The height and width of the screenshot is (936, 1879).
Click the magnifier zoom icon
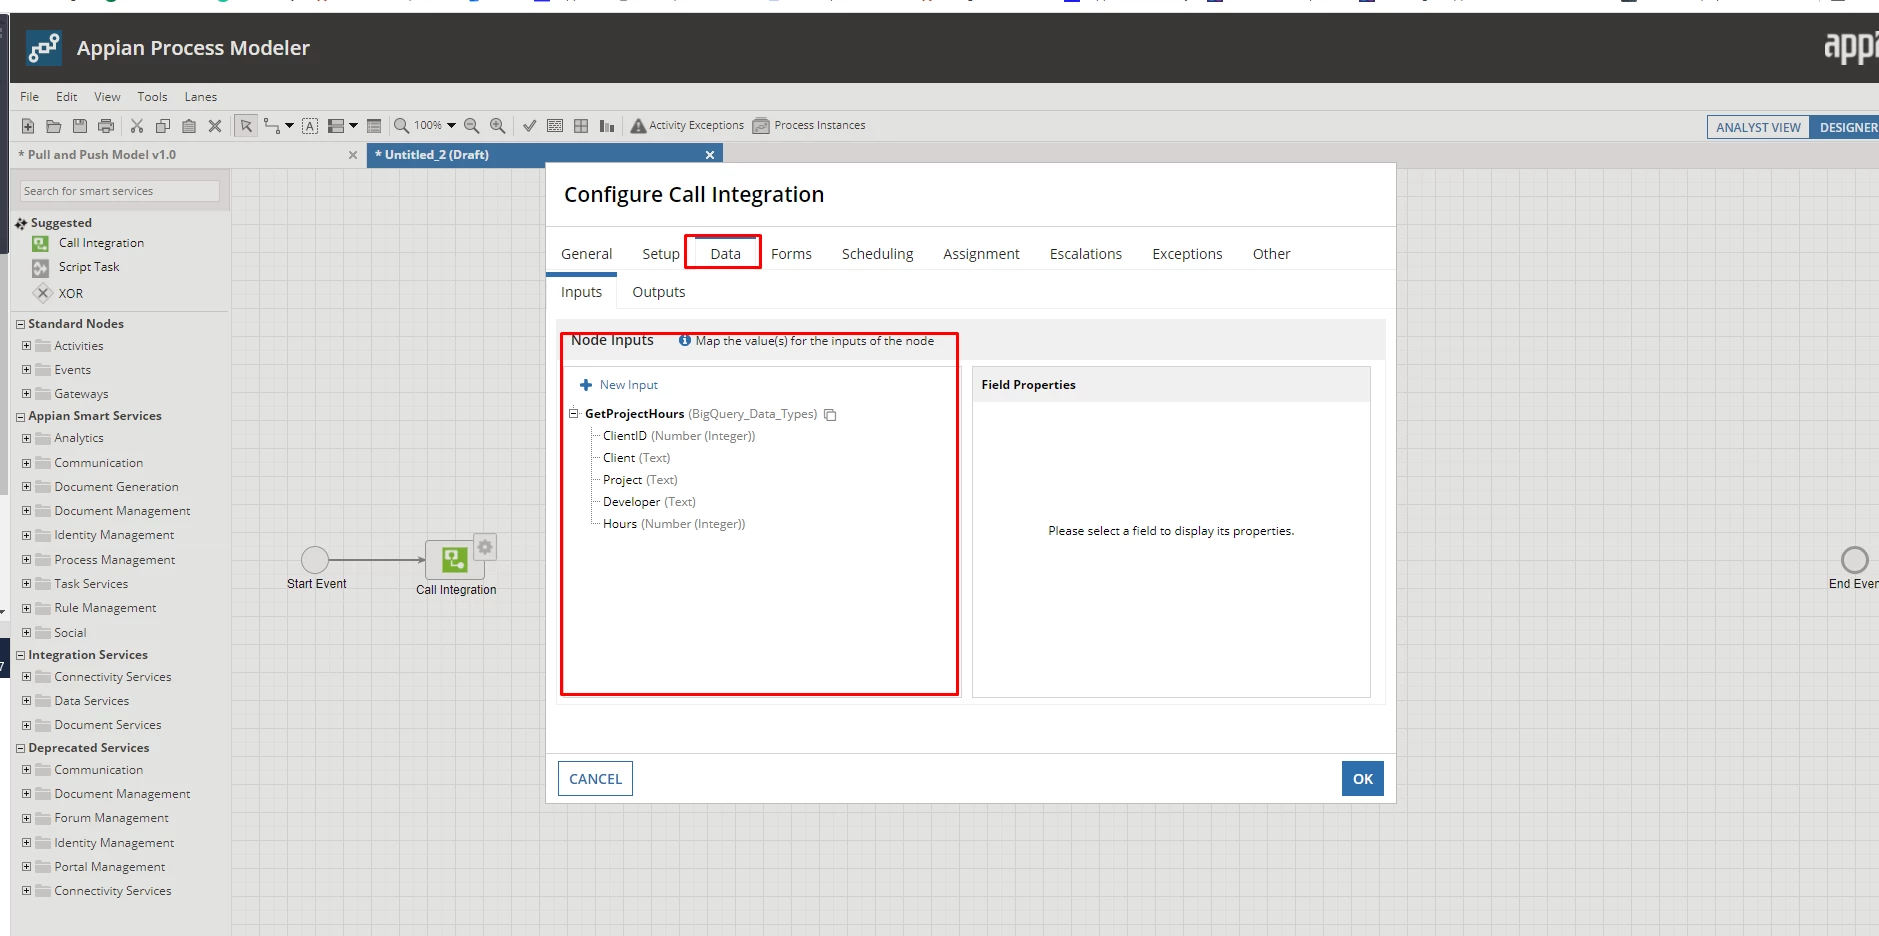402,126
